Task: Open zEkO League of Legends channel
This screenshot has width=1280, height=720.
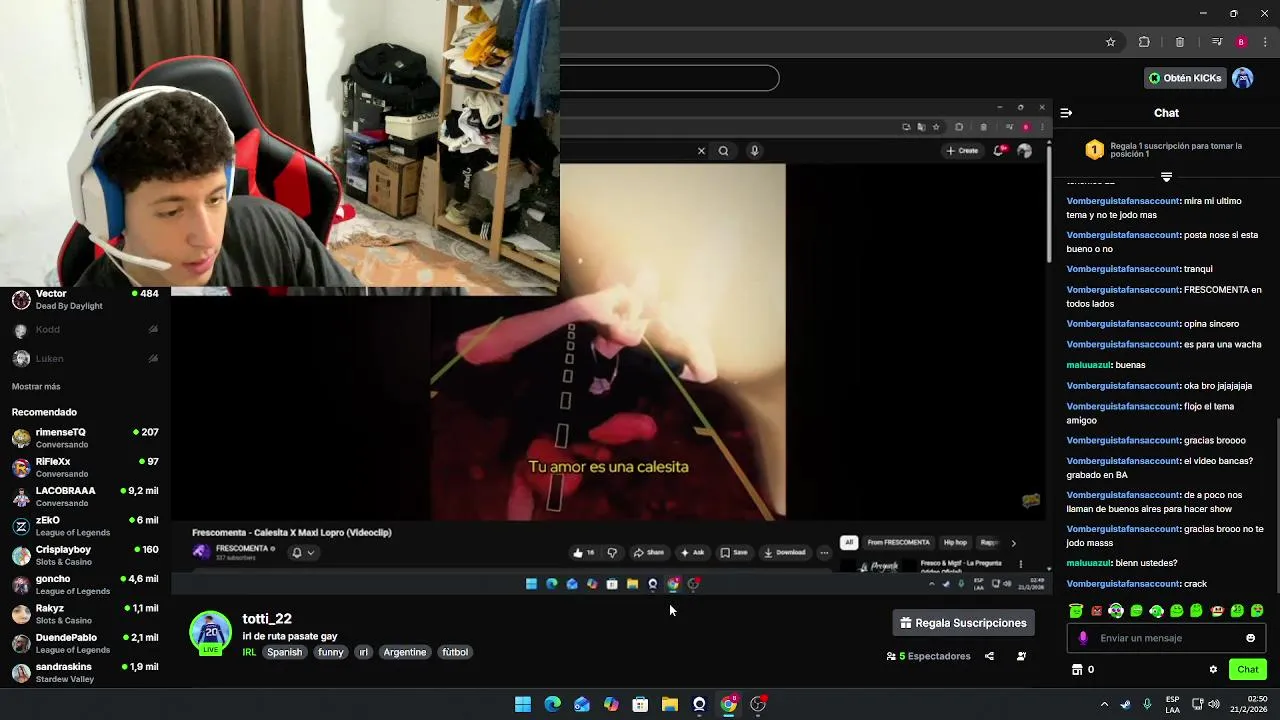Action: click(x=85, y=526)
